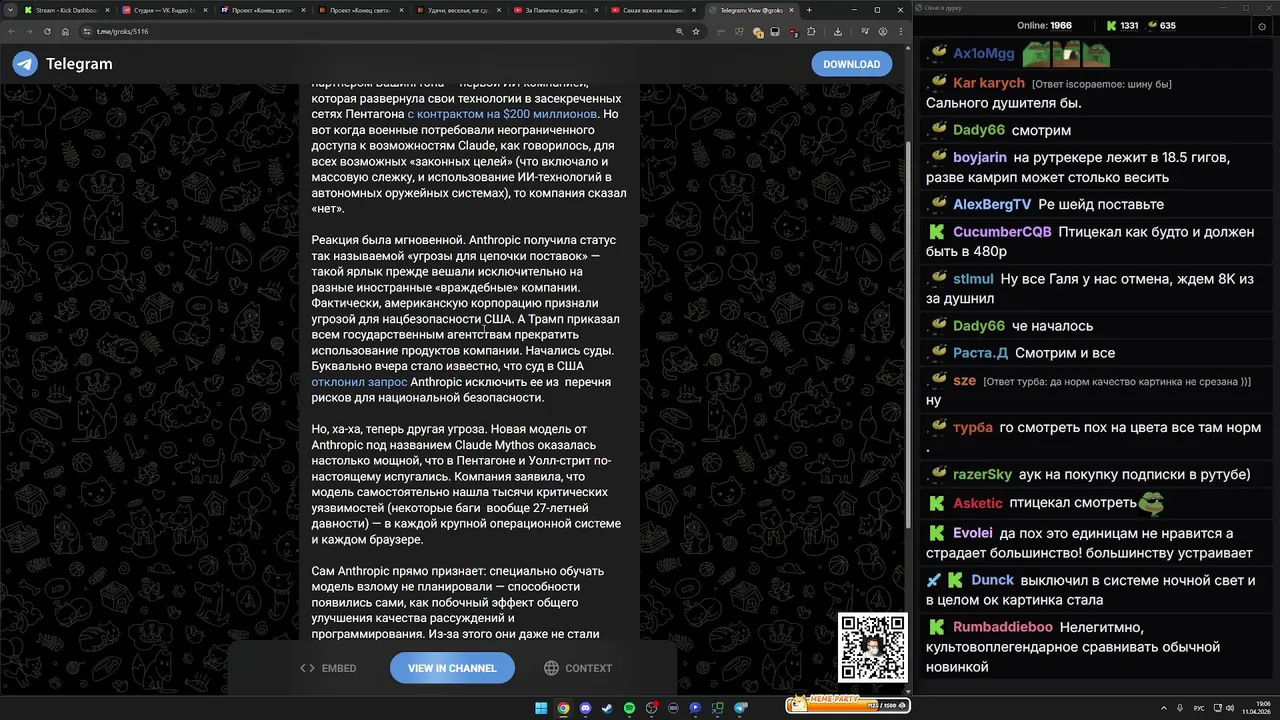Screen dimensions: 1280x720
Task: Open Chrome downloads icon
Action: coord(837,31)
